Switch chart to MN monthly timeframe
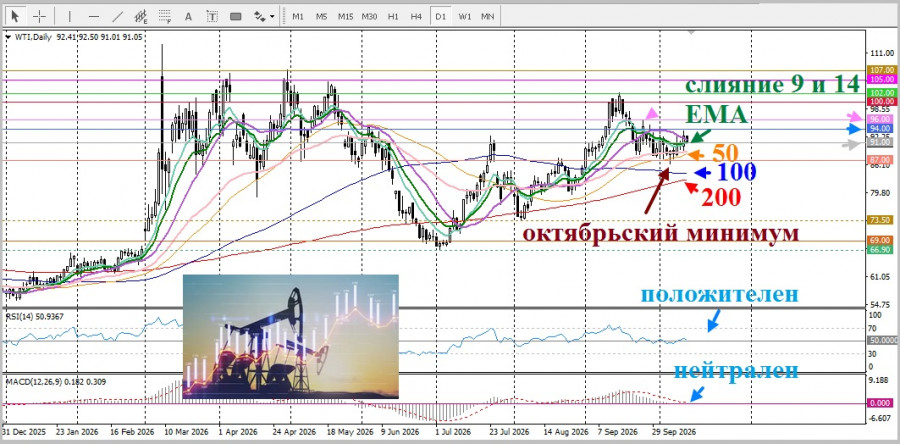Viewport: 900px width, 444px height. click(x=488, y=16)
